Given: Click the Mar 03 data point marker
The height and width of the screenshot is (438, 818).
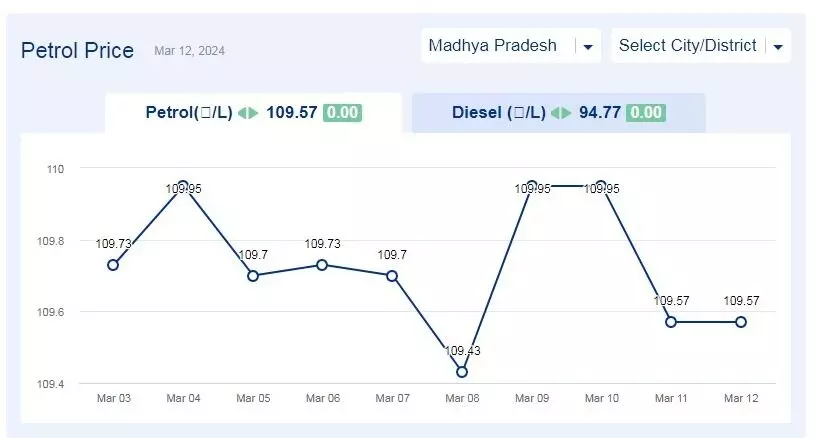Looking at the screenshot, I should coord(113,265).
